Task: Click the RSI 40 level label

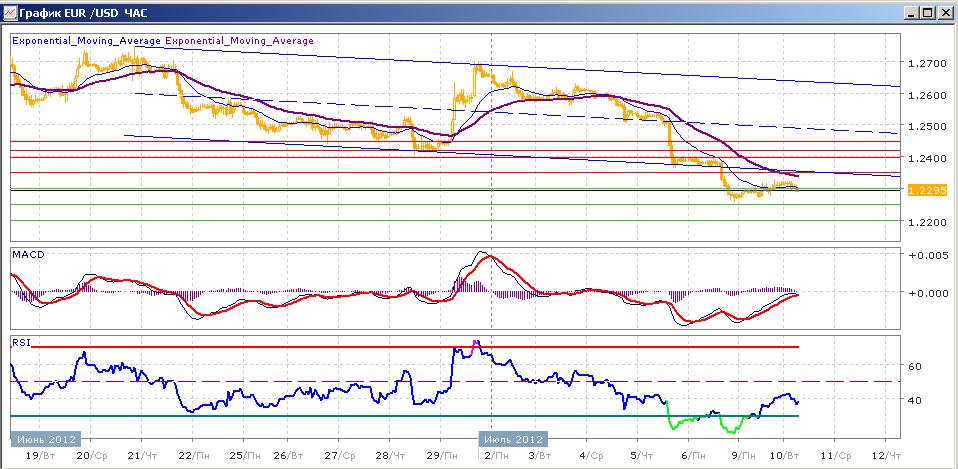Action: point(916,400)
